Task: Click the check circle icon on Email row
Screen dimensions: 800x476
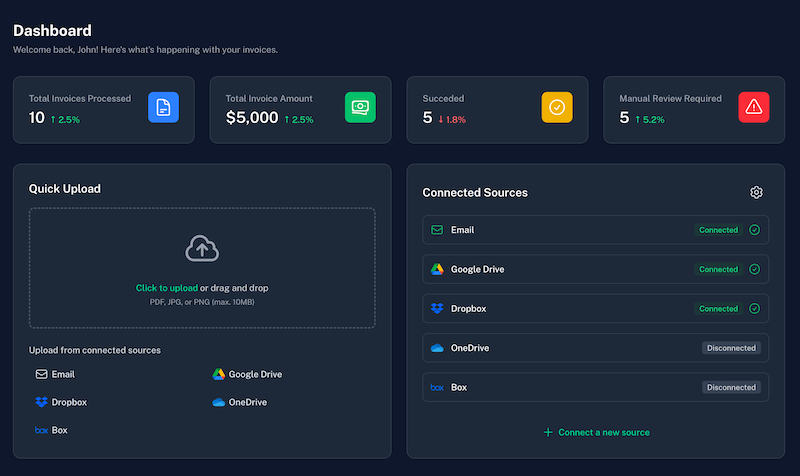Action: pyautogui.click(x=754, y=230)
